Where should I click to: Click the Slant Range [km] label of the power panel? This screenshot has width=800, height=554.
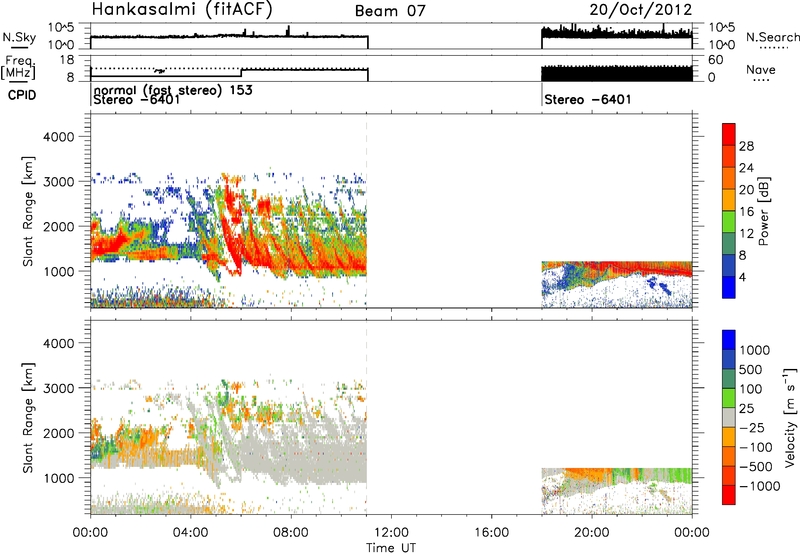28,211
